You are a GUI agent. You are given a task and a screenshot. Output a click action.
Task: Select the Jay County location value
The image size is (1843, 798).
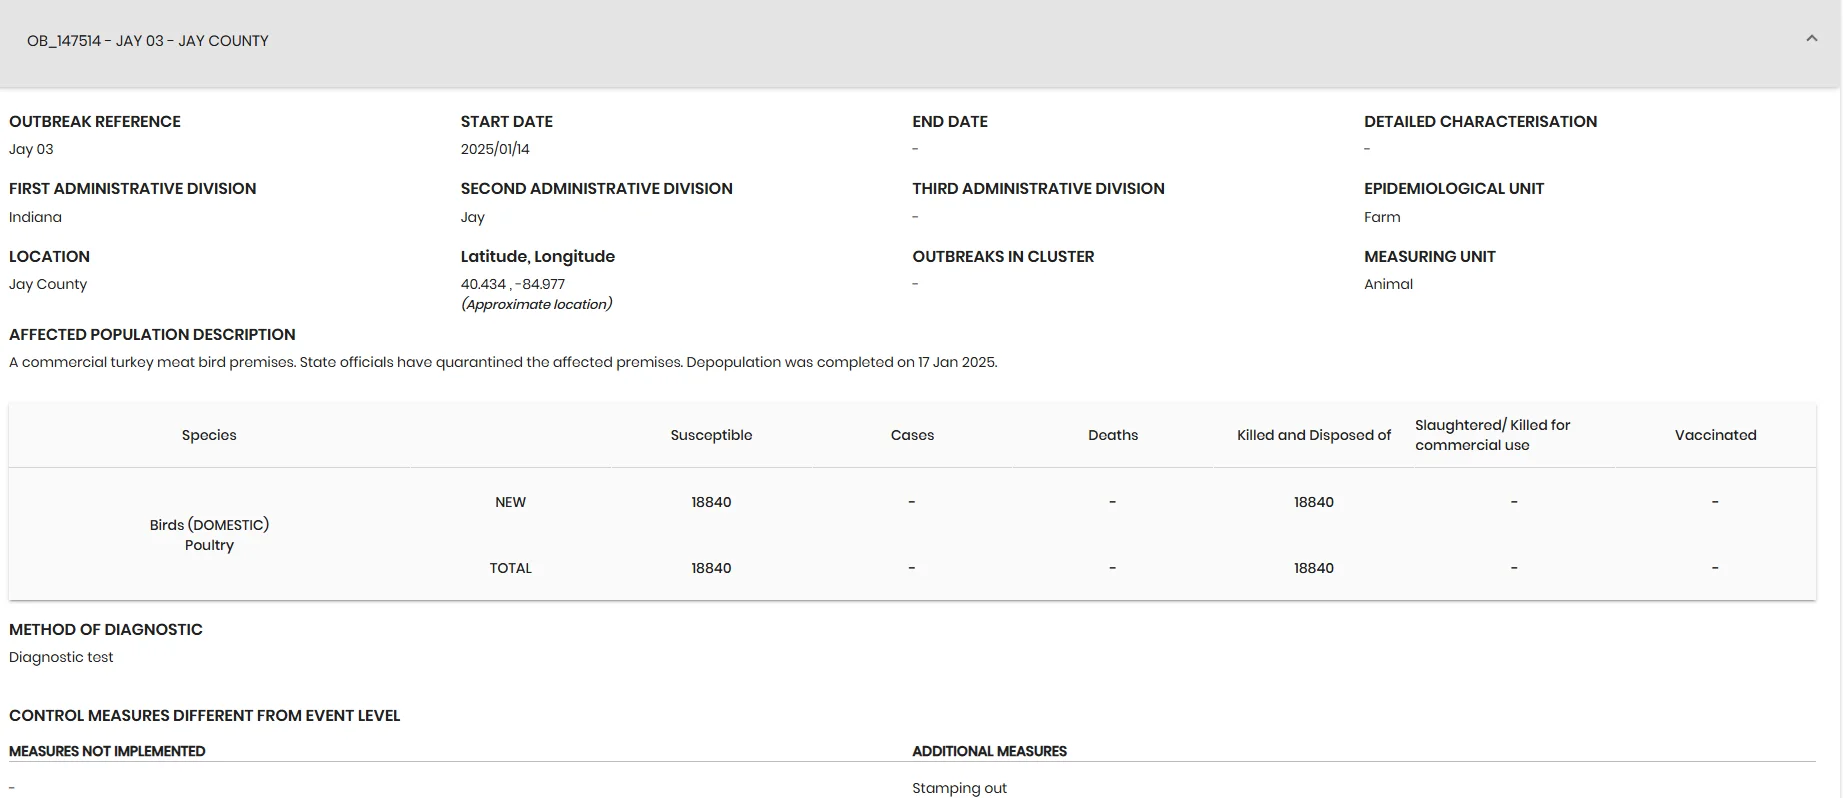[48, 284]
